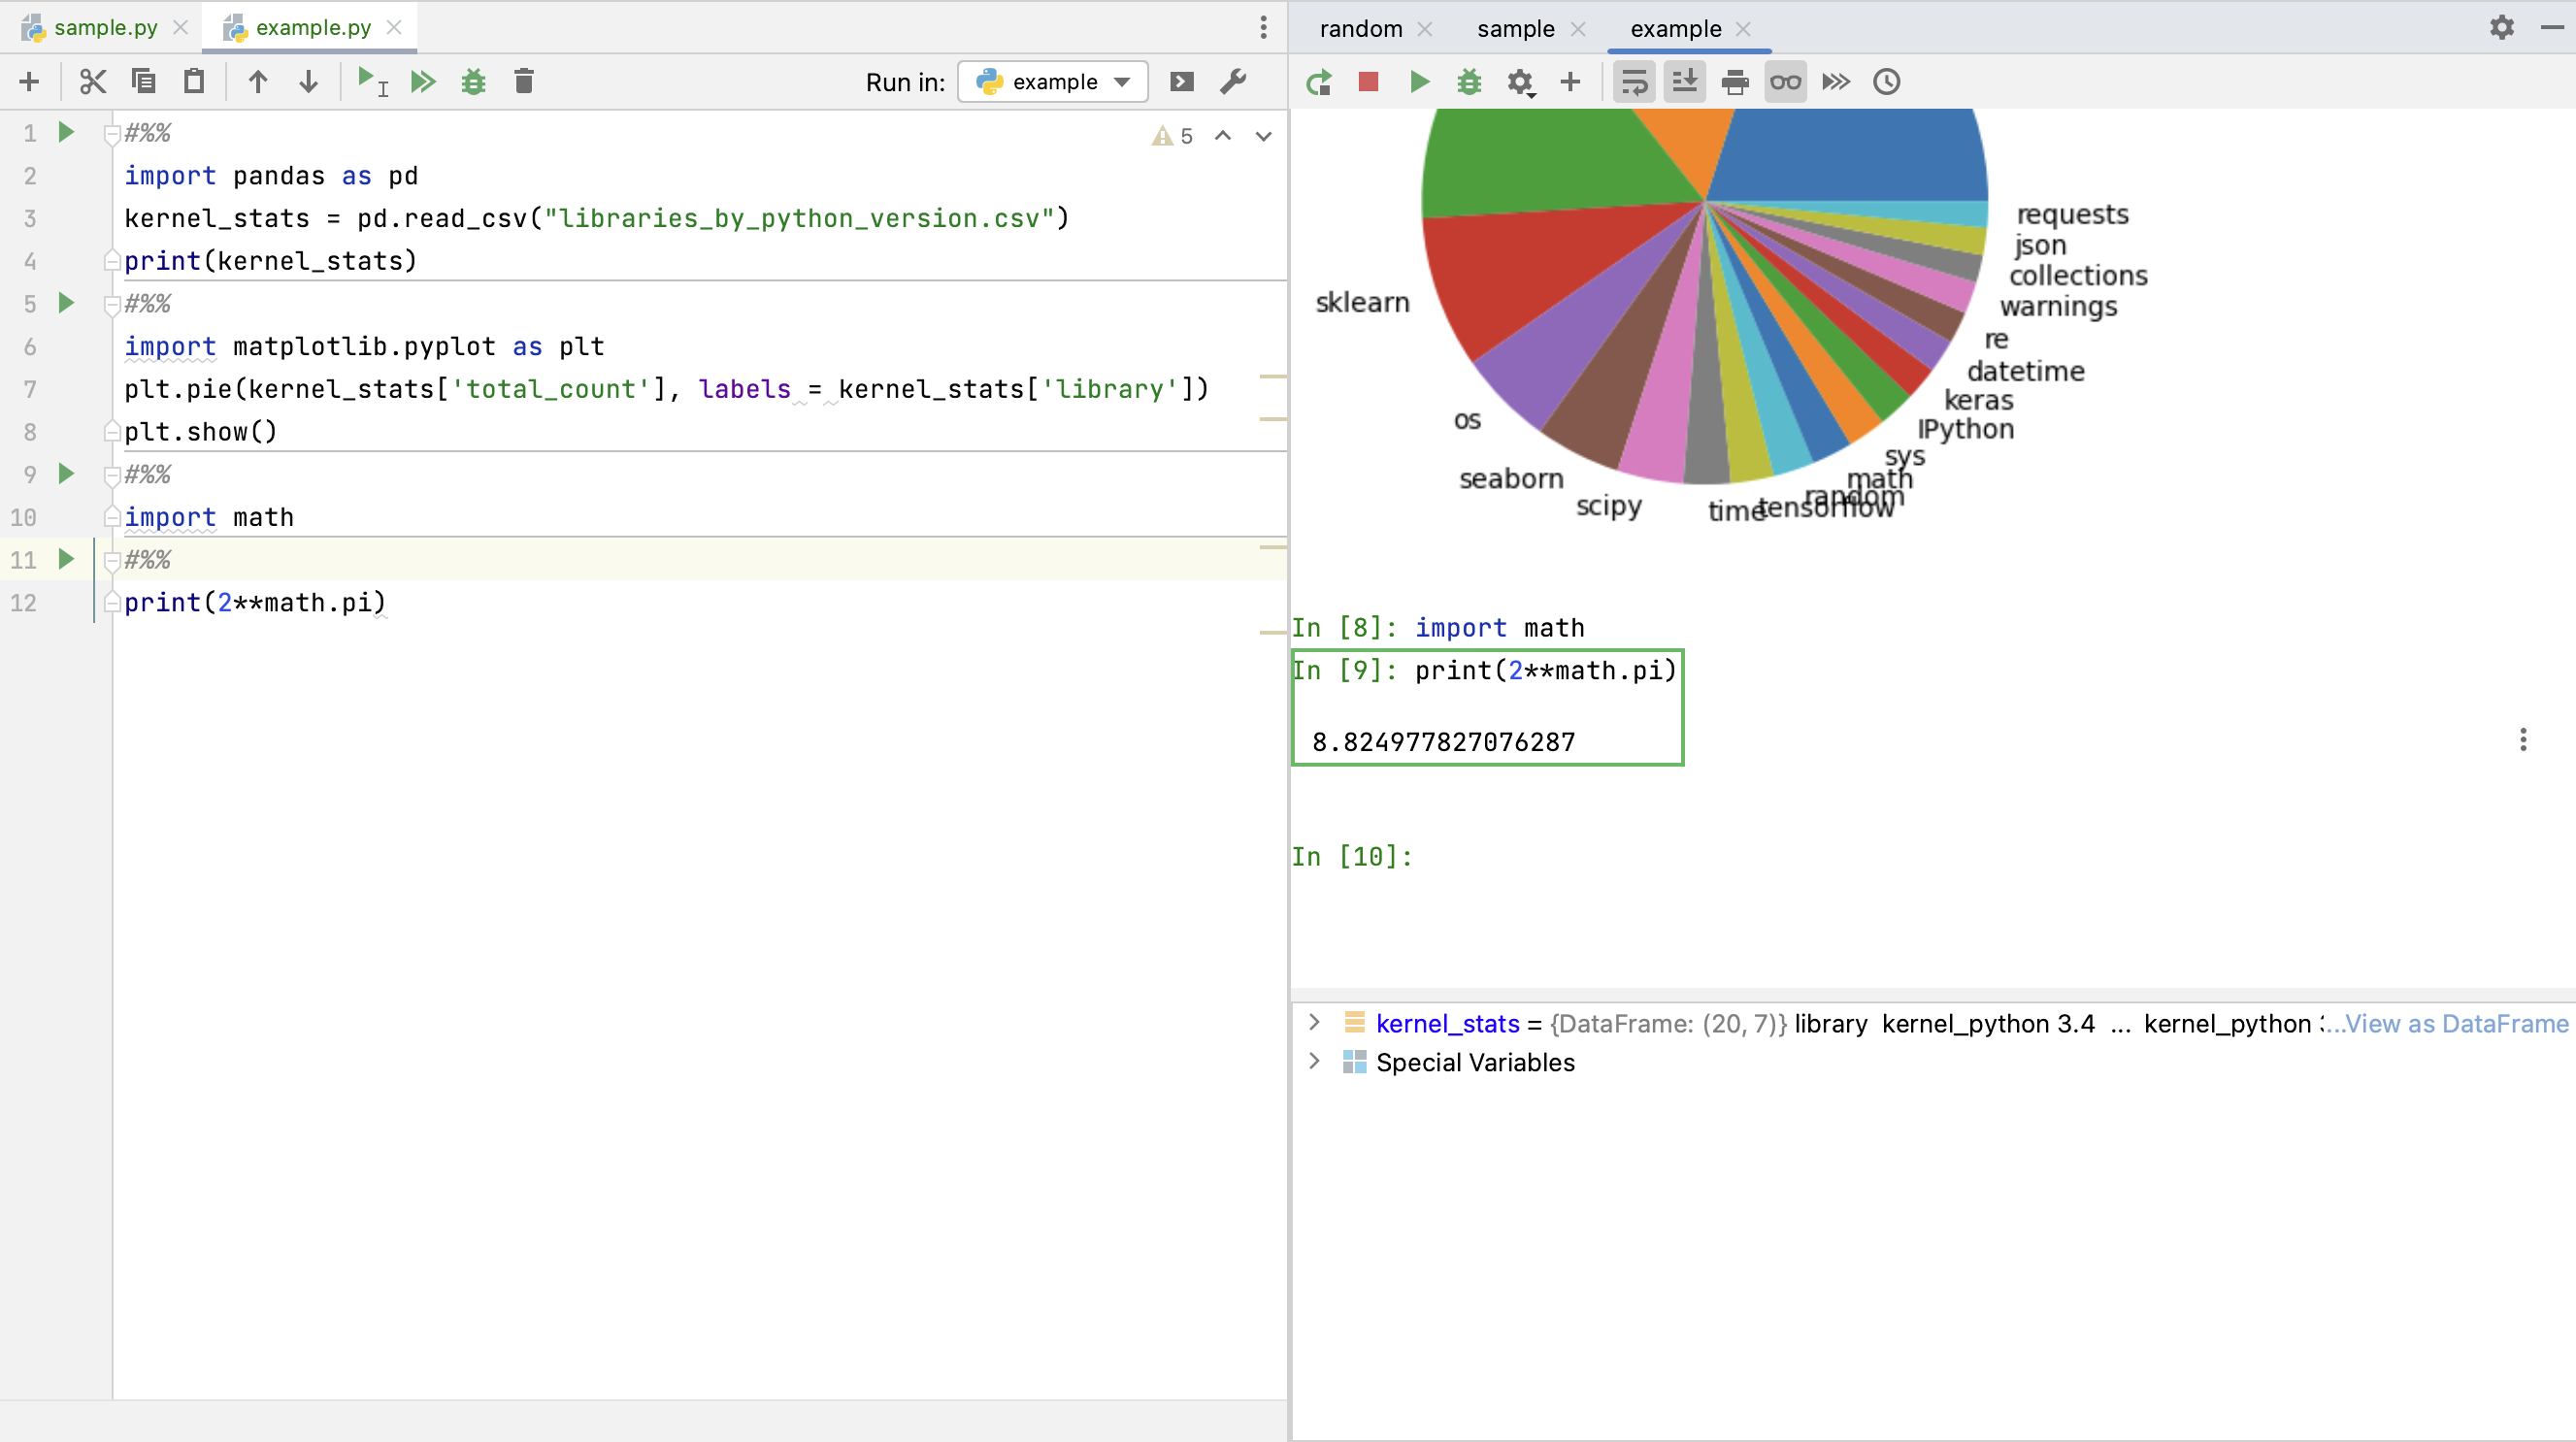Rerun the example console
The width and height of the screenshot is (2576, 1442).
[1318, 82]
